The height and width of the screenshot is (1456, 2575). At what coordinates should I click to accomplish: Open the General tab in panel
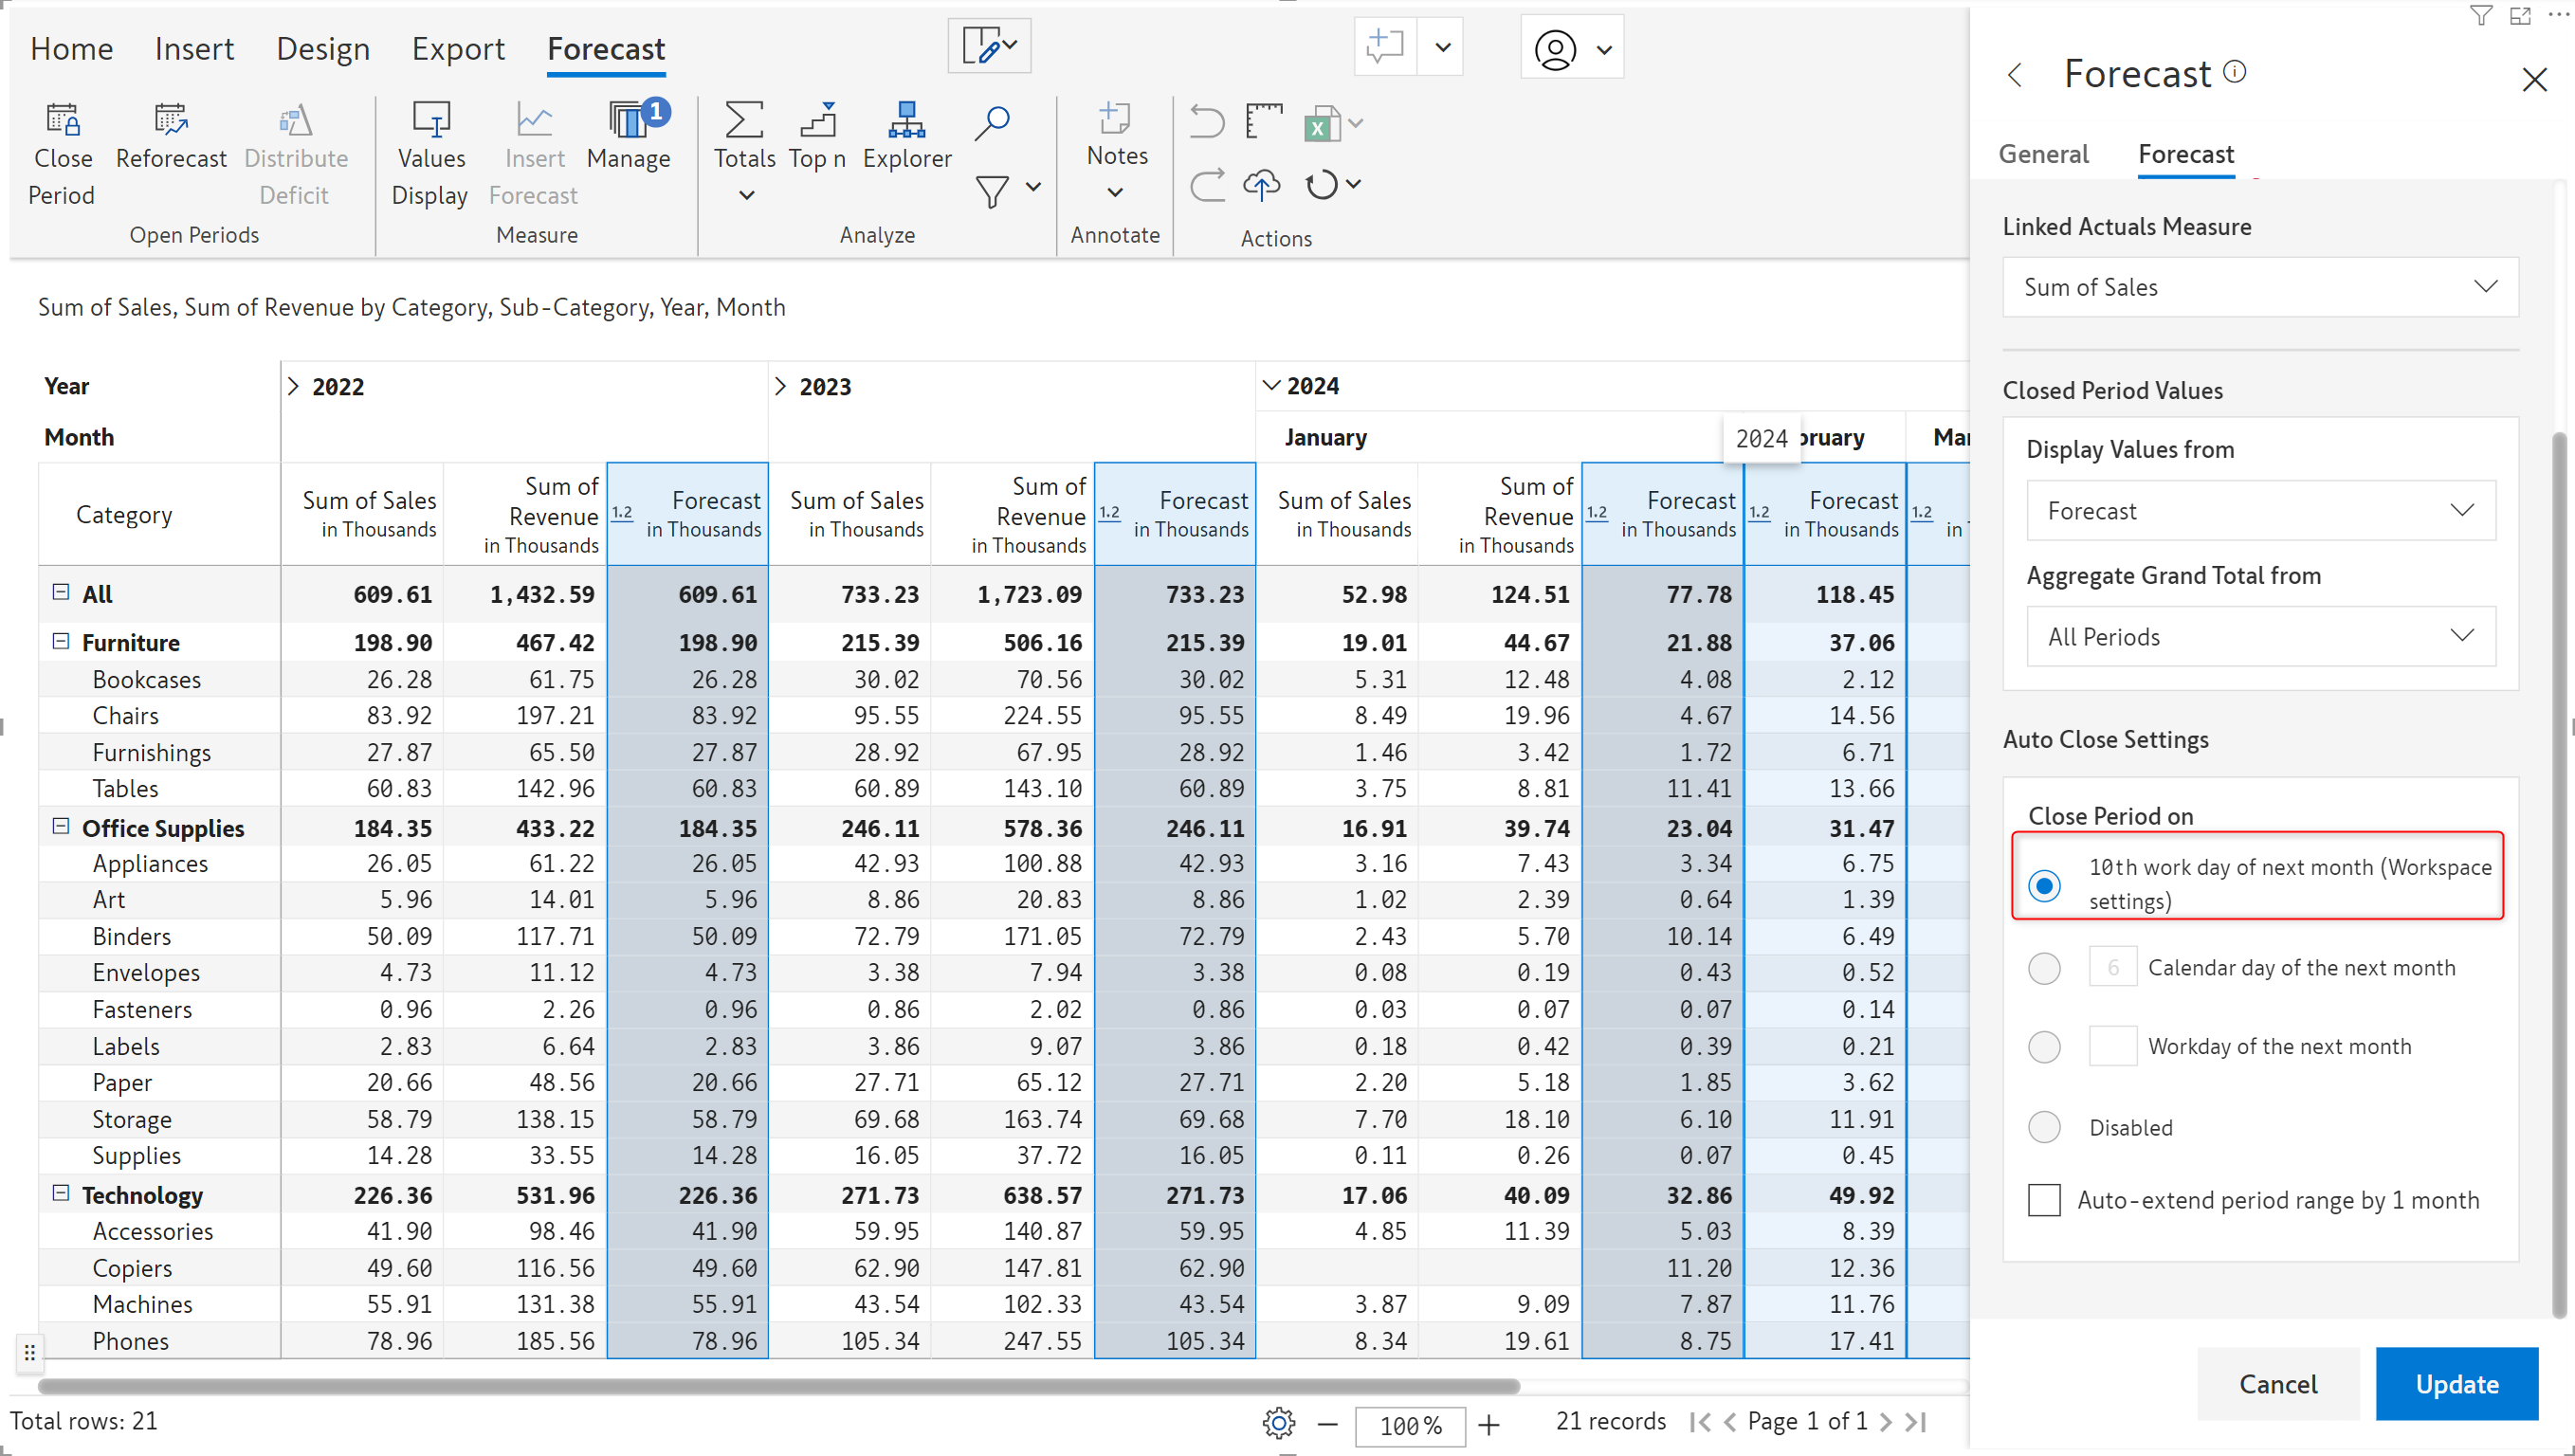coord(2043,154)
